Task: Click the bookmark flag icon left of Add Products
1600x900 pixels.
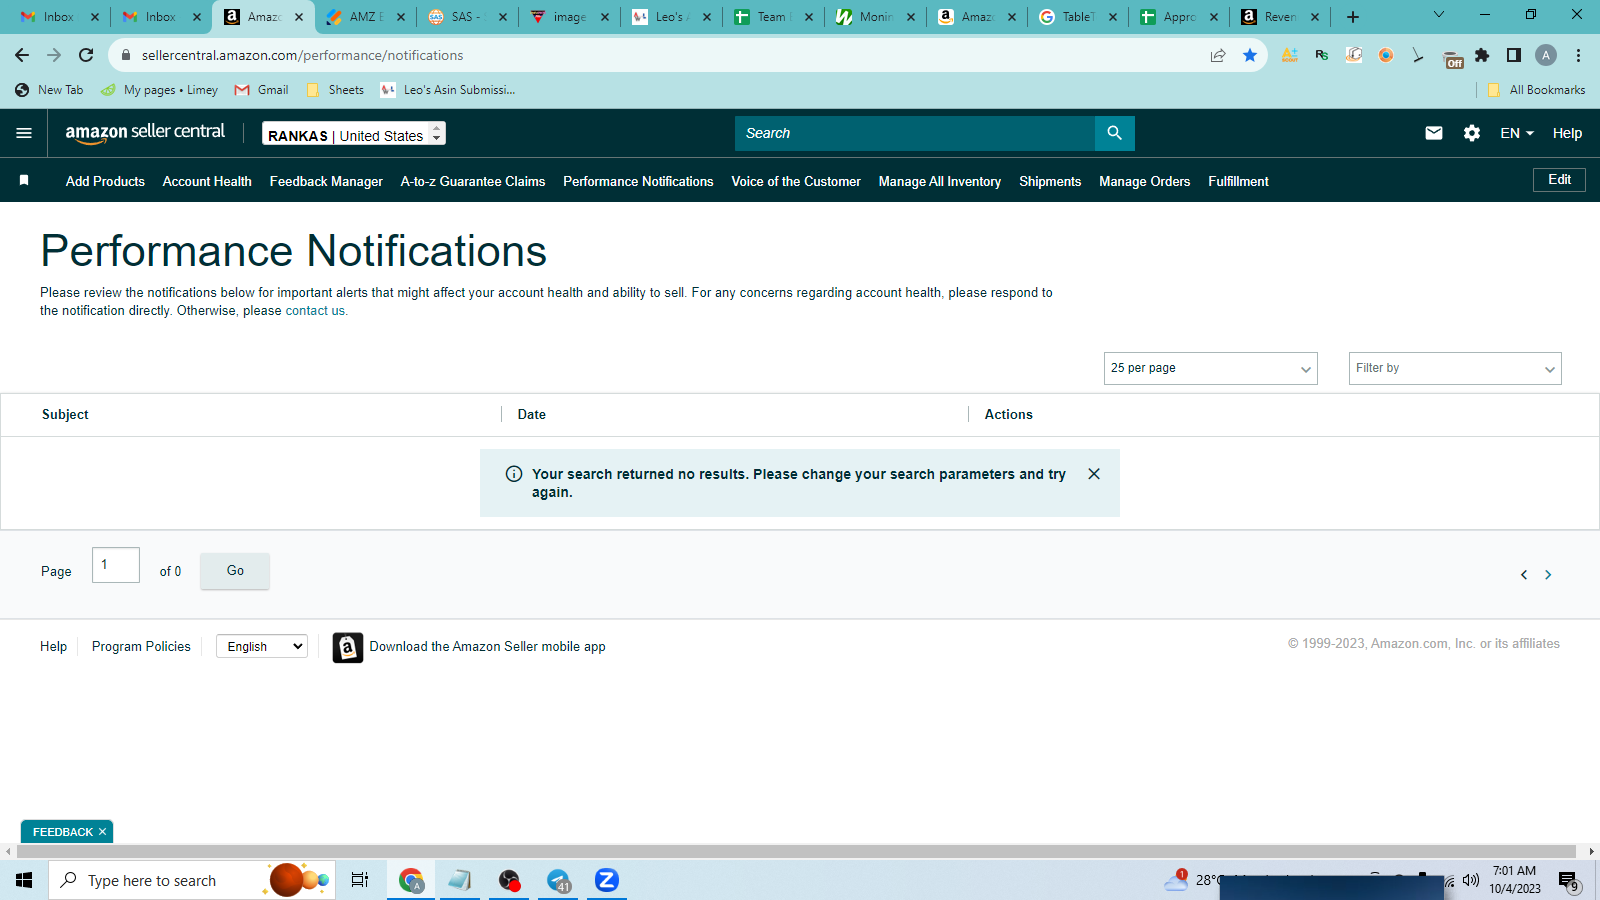Action: 24,181
